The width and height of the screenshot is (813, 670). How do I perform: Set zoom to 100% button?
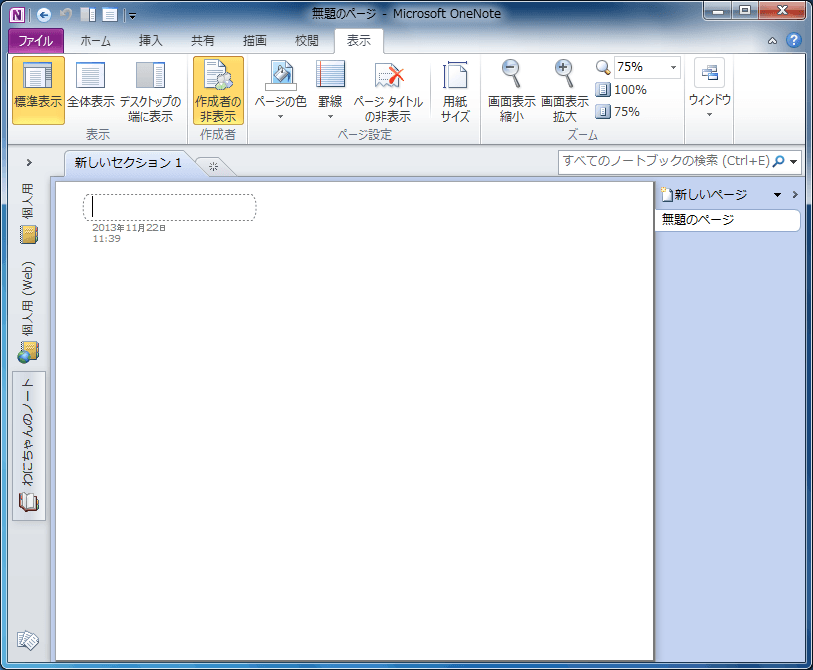coord(621,90)
